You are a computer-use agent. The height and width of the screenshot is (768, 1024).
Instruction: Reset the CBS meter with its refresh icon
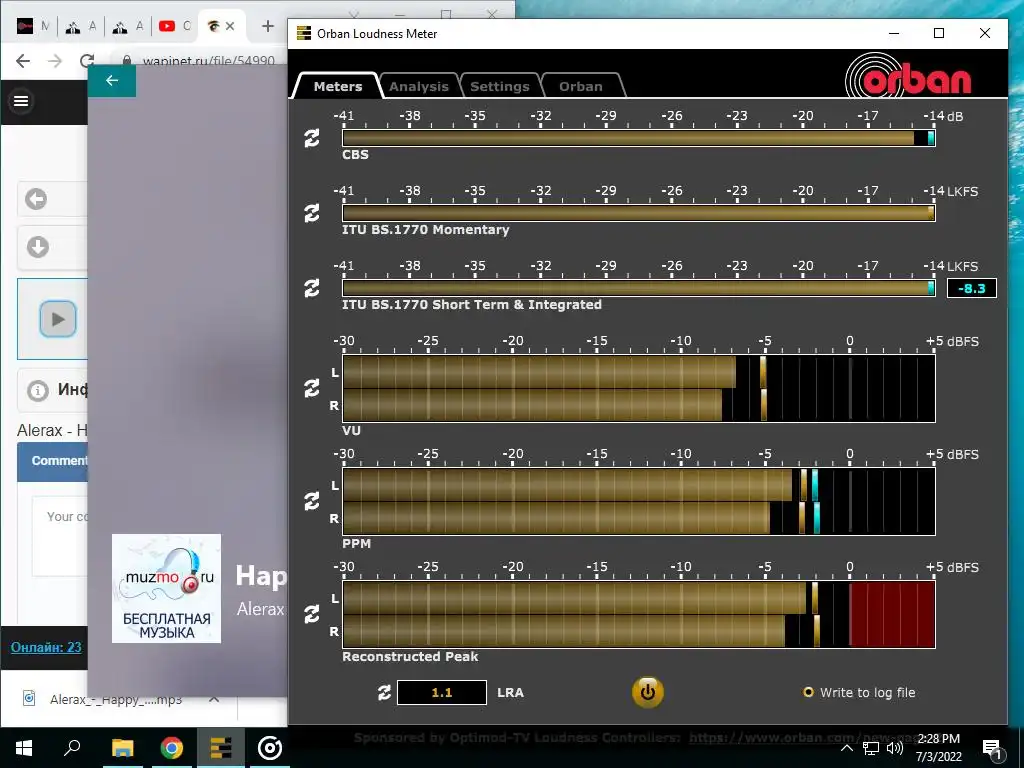312,138
